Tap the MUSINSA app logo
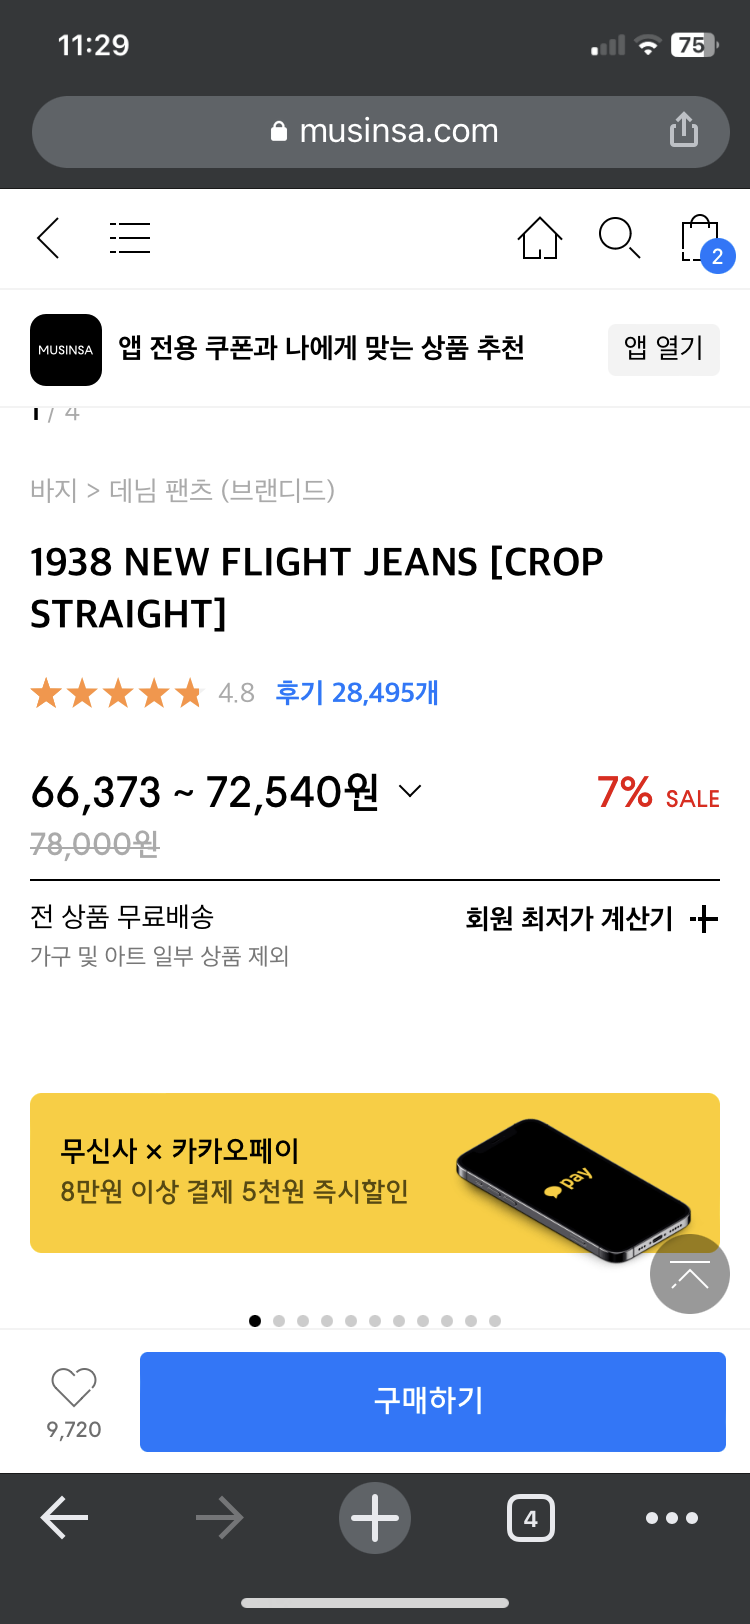This screenshot has width=750, height=1624. pos(66,350)
